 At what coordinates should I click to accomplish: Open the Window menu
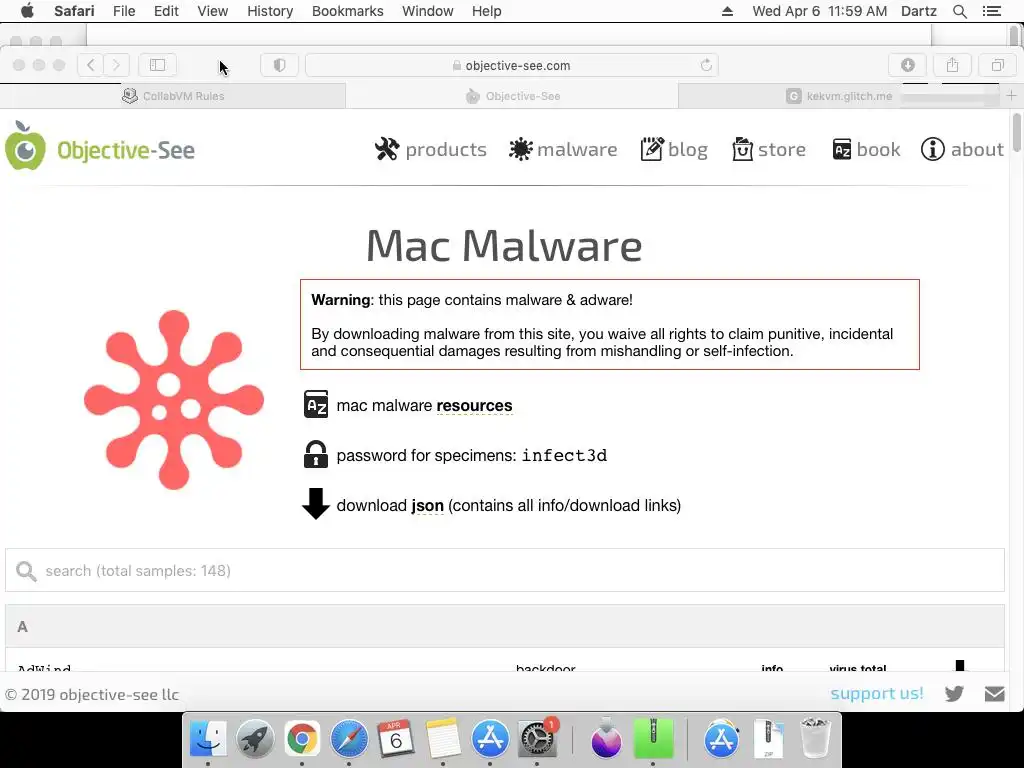(x=428, y=11)
